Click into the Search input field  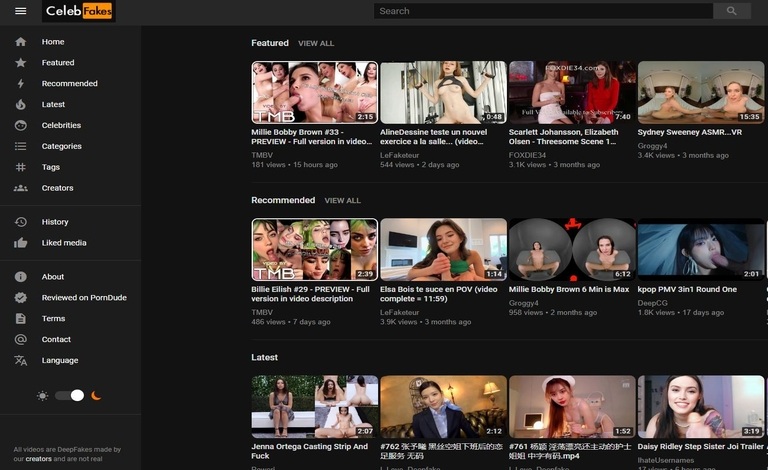pos(542,11)
